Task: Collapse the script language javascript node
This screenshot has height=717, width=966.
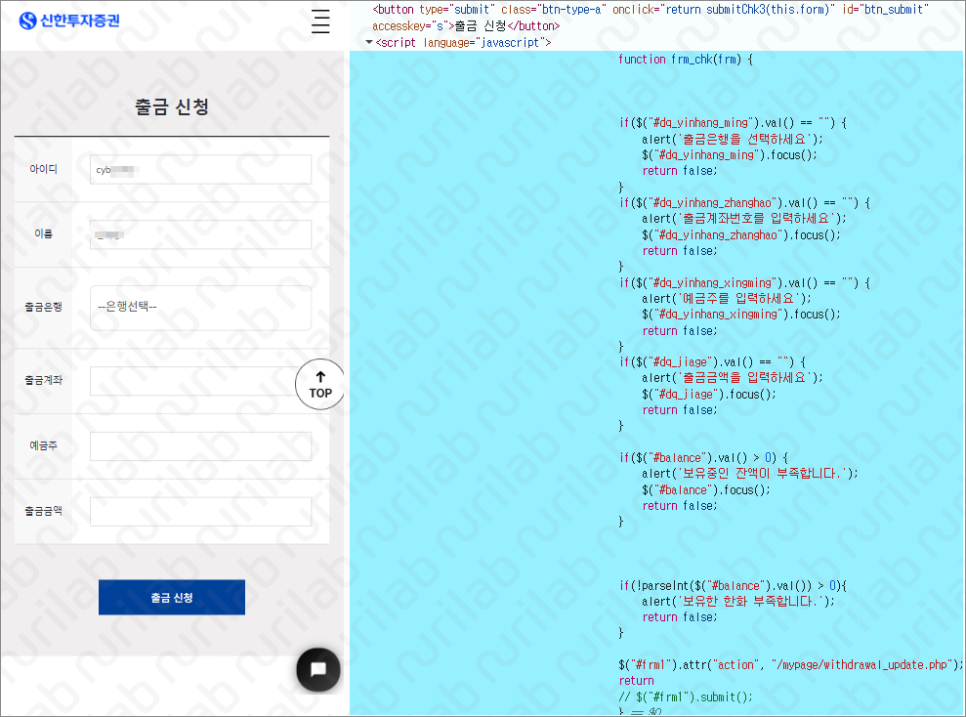Action: (369, 43)
